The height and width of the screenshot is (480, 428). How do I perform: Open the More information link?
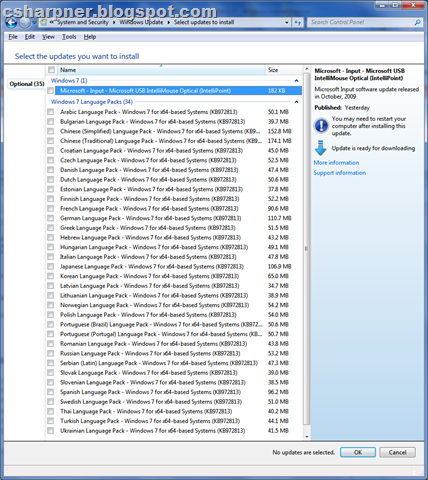click(x=336, y=163)
